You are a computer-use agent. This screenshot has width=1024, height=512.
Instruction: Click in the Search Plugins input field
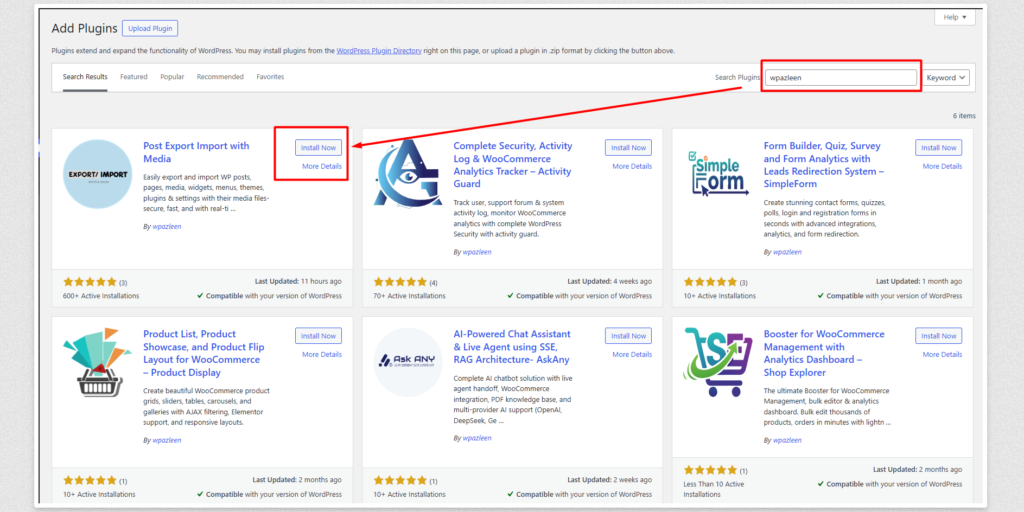pos(840,78)
